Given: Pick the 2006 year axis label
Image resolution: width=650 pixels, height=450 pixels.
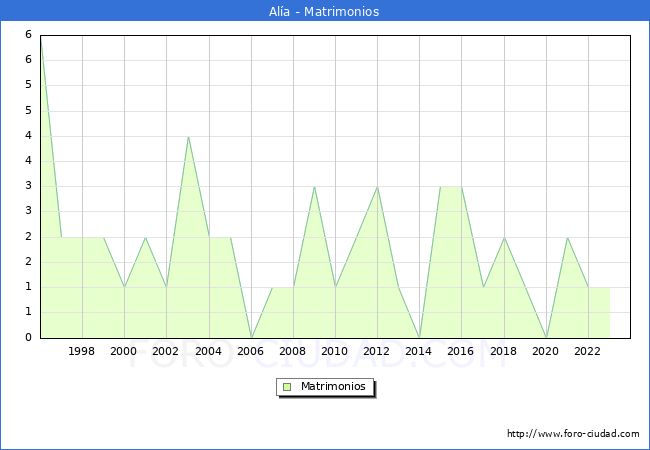Looking at the screenshot, I should [251, 351].
